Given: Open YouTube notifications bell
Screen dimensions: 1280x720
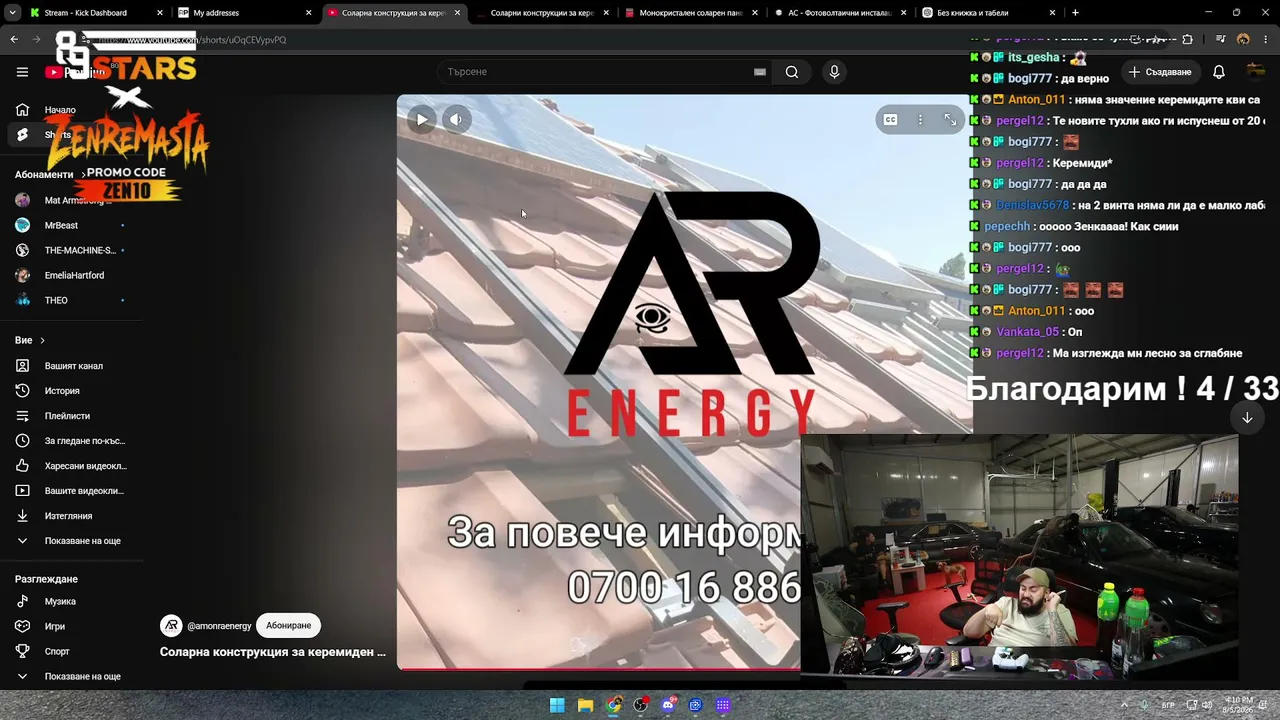Looking at the screenshot, I should 1219,72.
